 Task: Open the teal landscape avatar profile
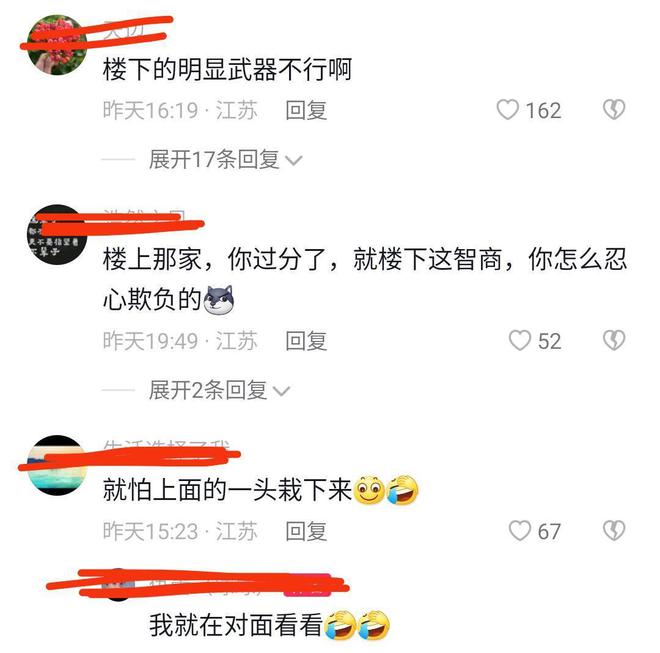[x=57, y=465]
